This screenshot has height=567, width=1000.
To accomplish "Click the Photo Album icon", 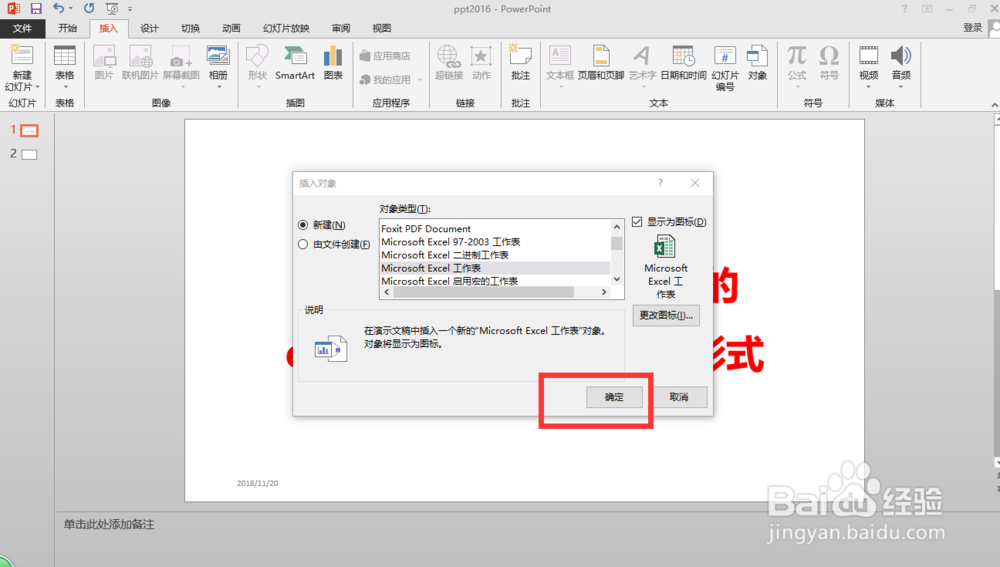I will point(218,56).
